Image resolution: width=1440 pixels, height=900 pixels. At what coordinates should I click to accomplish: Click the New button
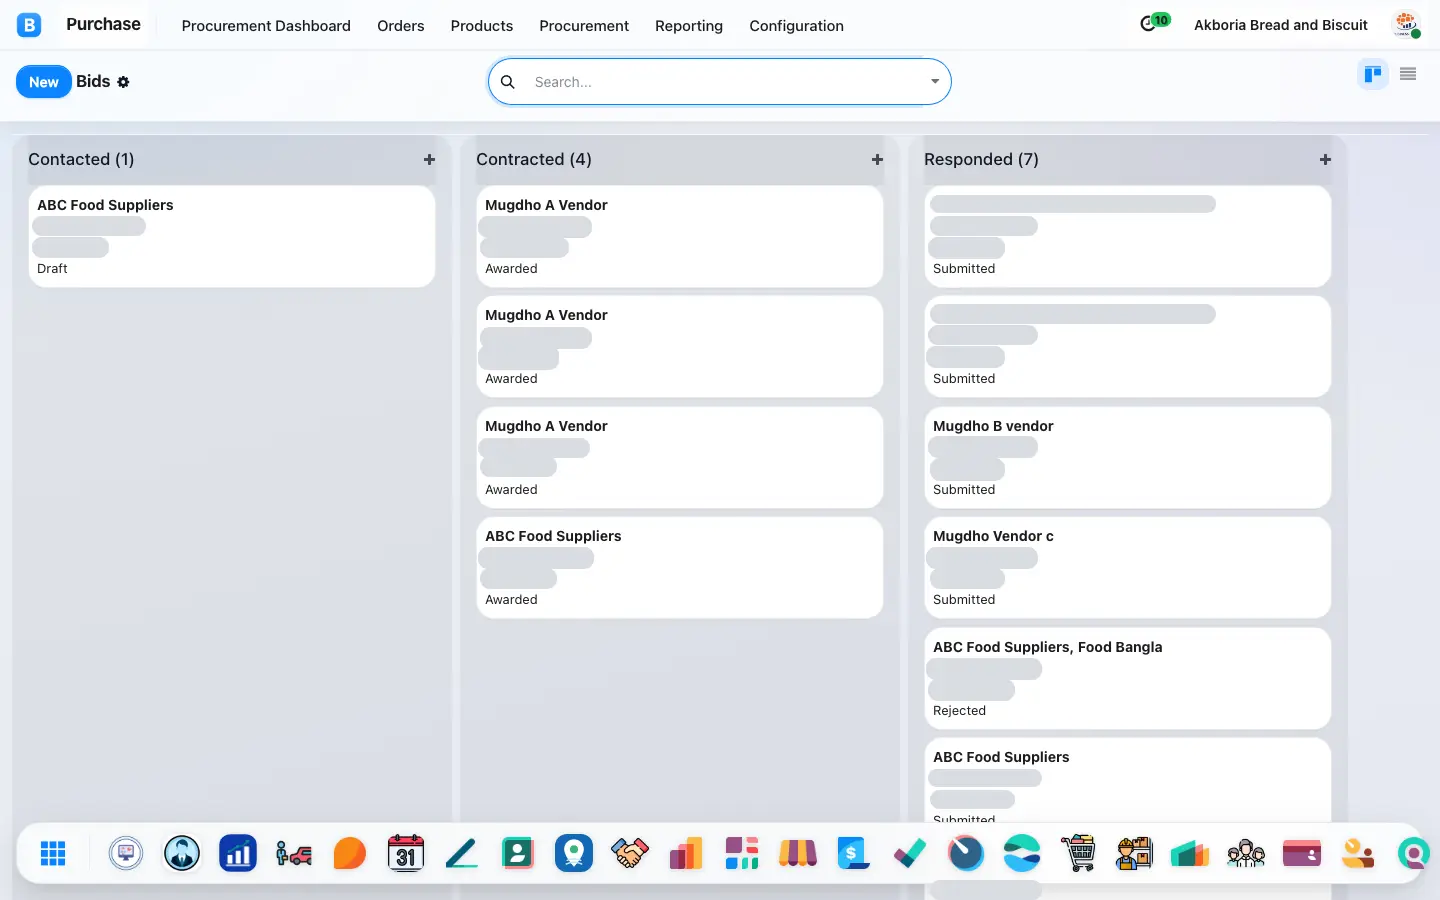44,82
